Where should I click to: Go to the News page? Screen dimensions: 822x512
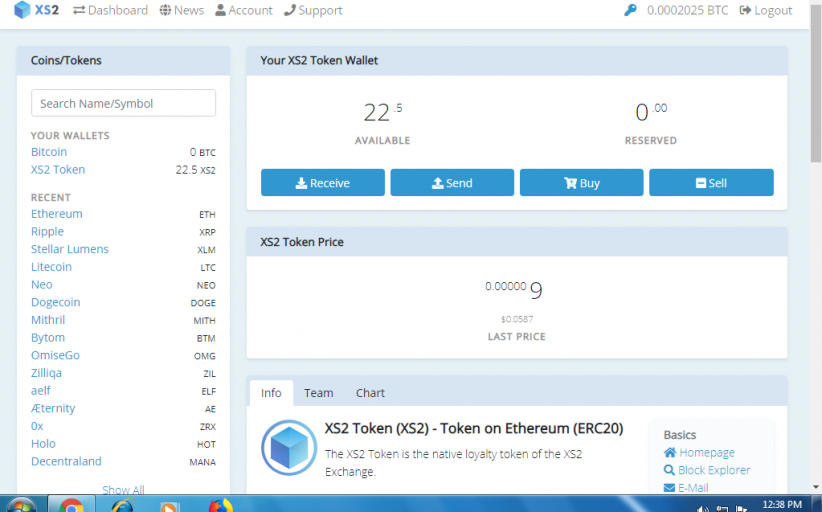(181, 10)
